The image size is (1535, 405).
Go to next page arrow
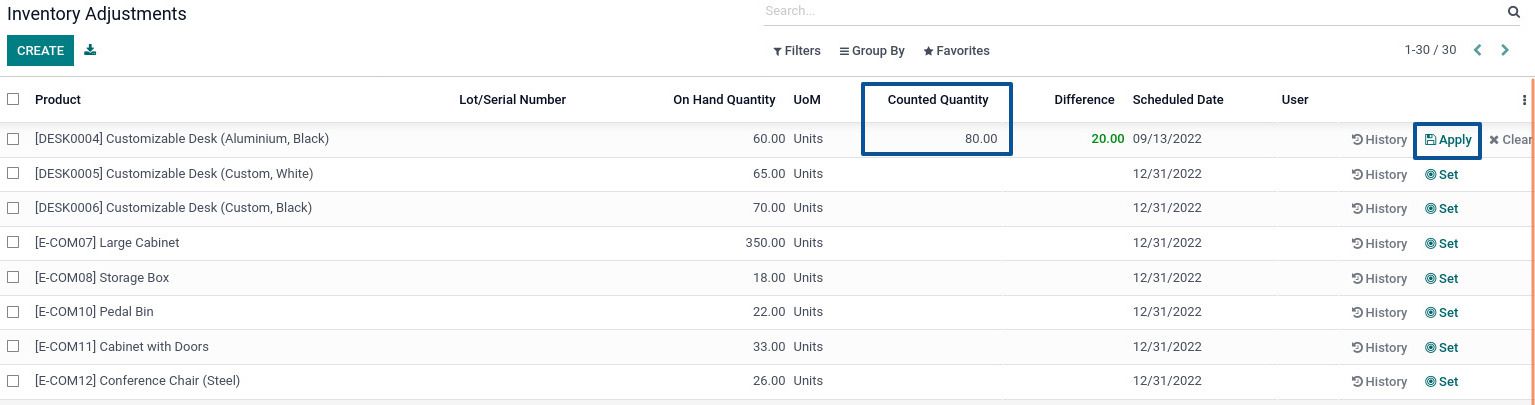pos(1504,50)
